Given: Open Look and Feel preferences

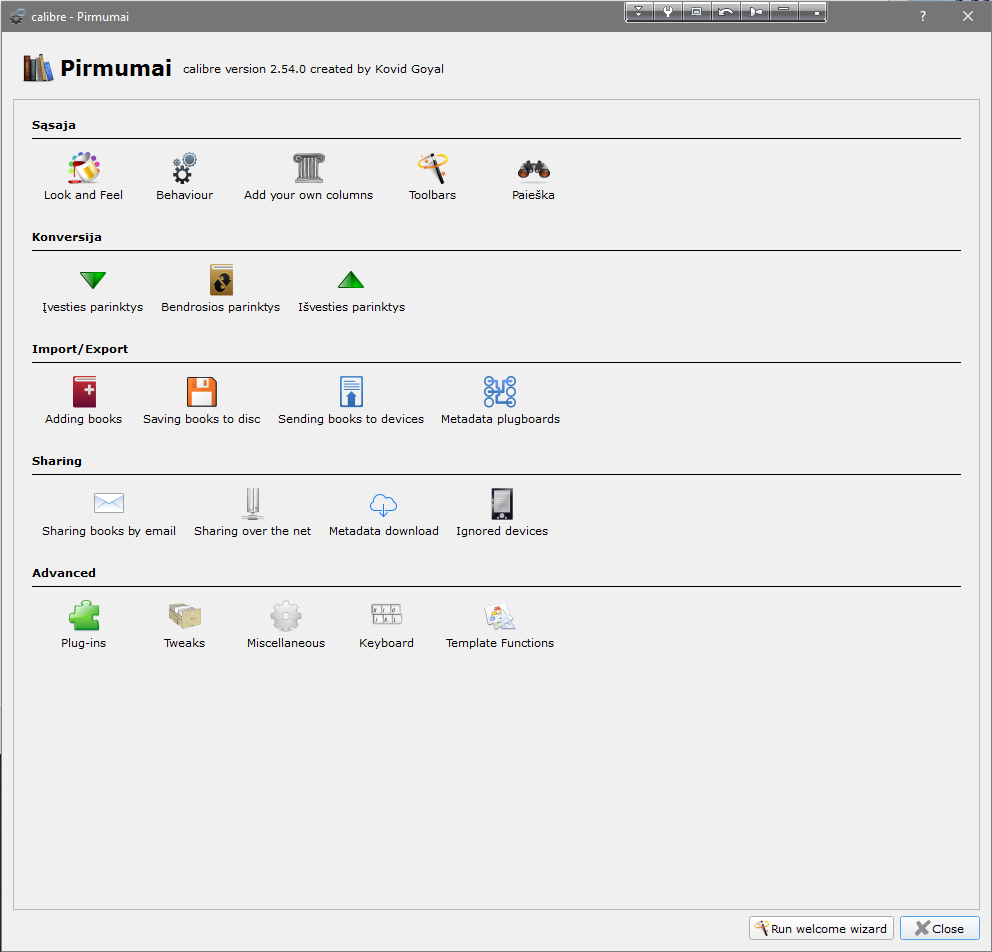Looking at the screenshot, I should coord(84,176).
